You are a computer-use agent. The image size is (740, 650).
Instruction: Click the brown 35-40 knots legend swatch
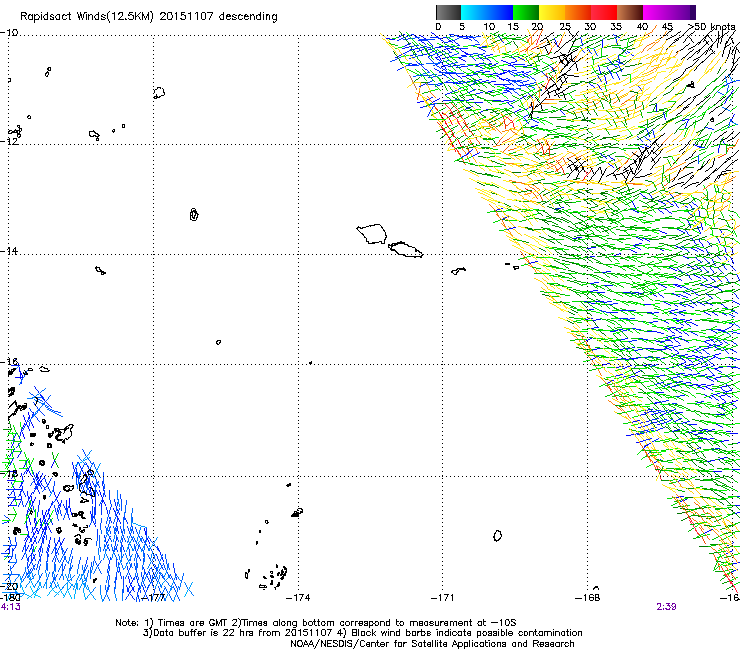point(630,12)
